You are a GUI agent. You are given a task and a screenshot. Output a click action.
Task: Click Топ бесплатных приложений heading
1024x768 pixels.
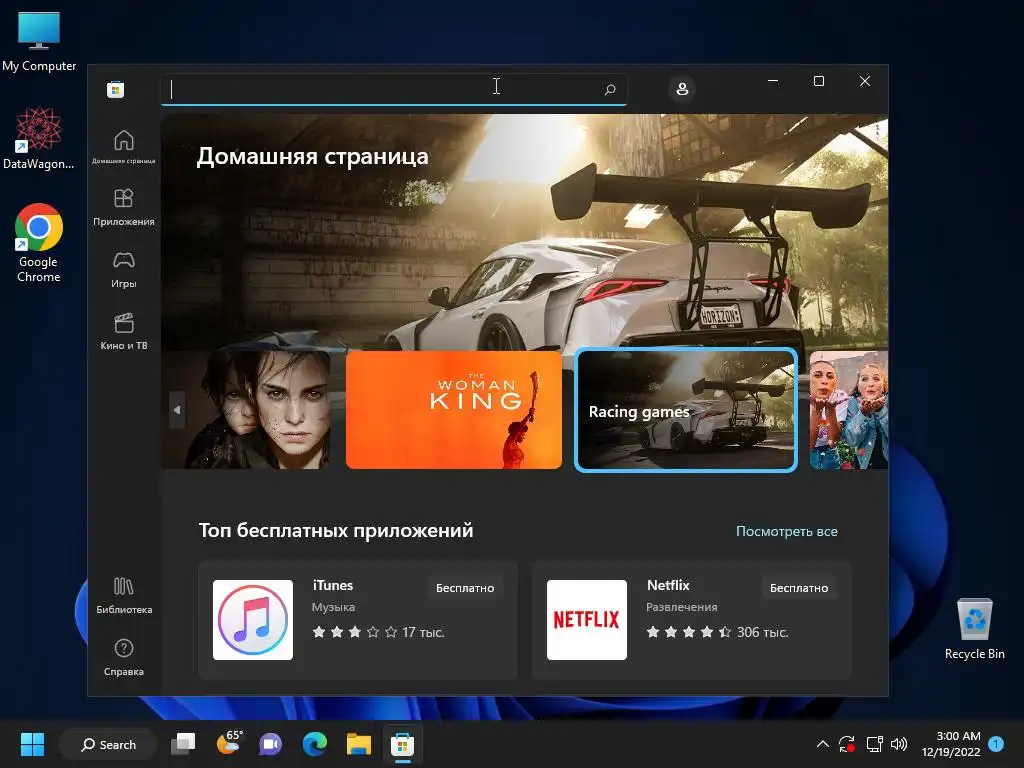point(336,530)
